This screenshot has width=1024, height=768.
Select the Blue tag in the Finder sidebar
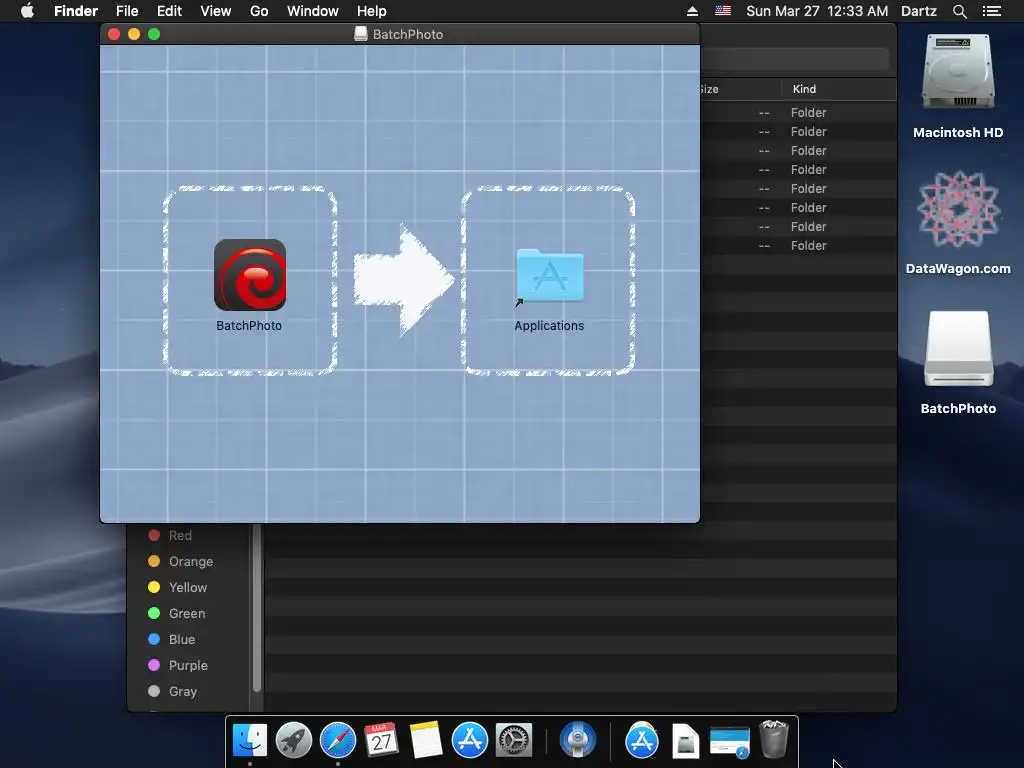pos(171,639)
